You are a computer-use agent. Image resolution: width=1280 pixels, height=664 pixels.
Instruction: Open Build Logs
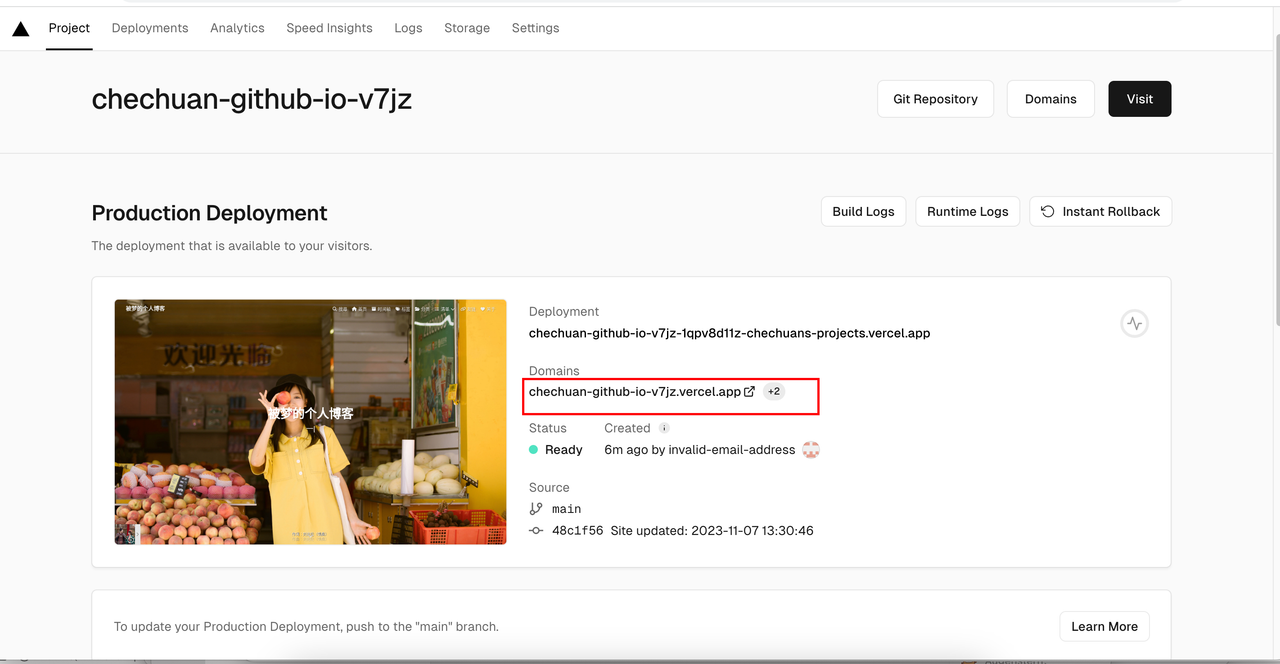(x=864, y=211)
